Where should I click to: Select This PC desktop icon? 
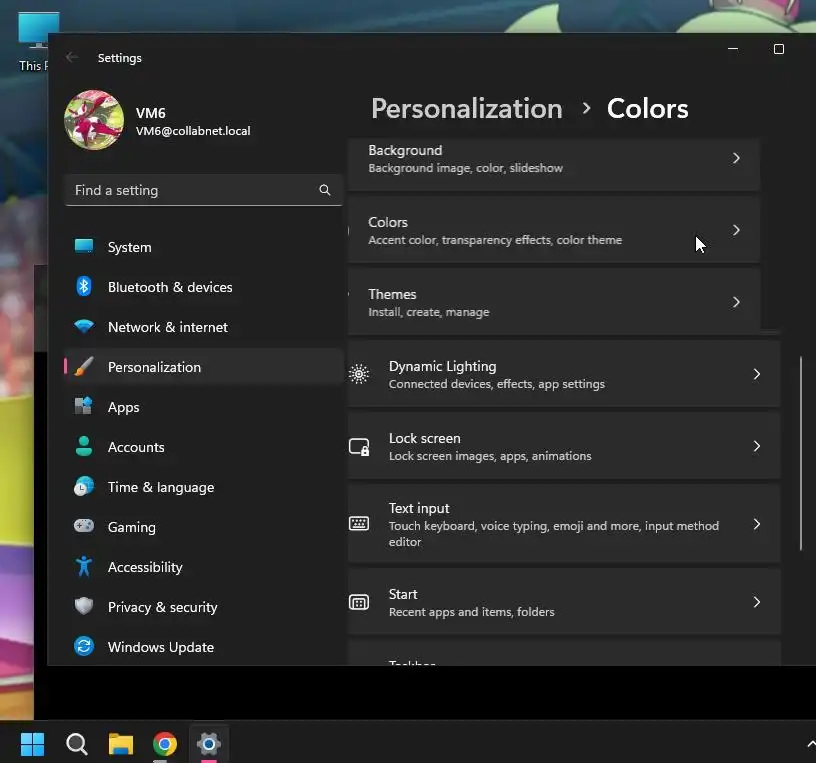[33, 42]
